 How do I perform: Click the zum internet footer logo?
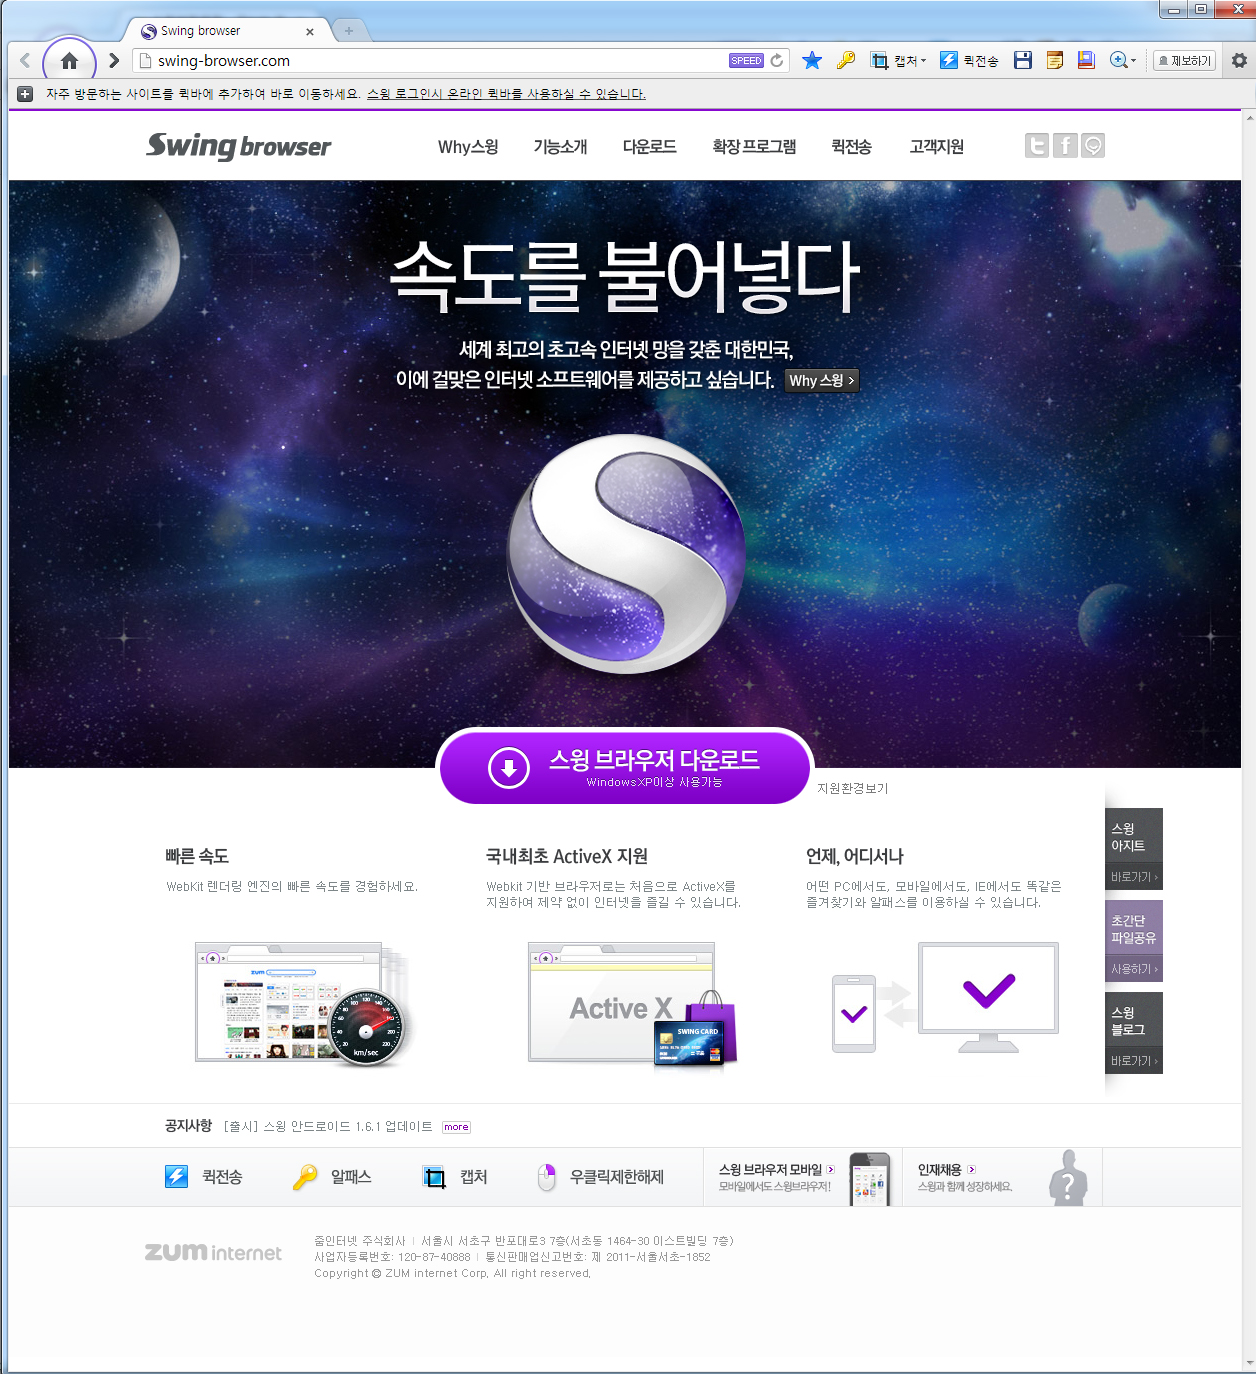click(x=213, y=1252)
